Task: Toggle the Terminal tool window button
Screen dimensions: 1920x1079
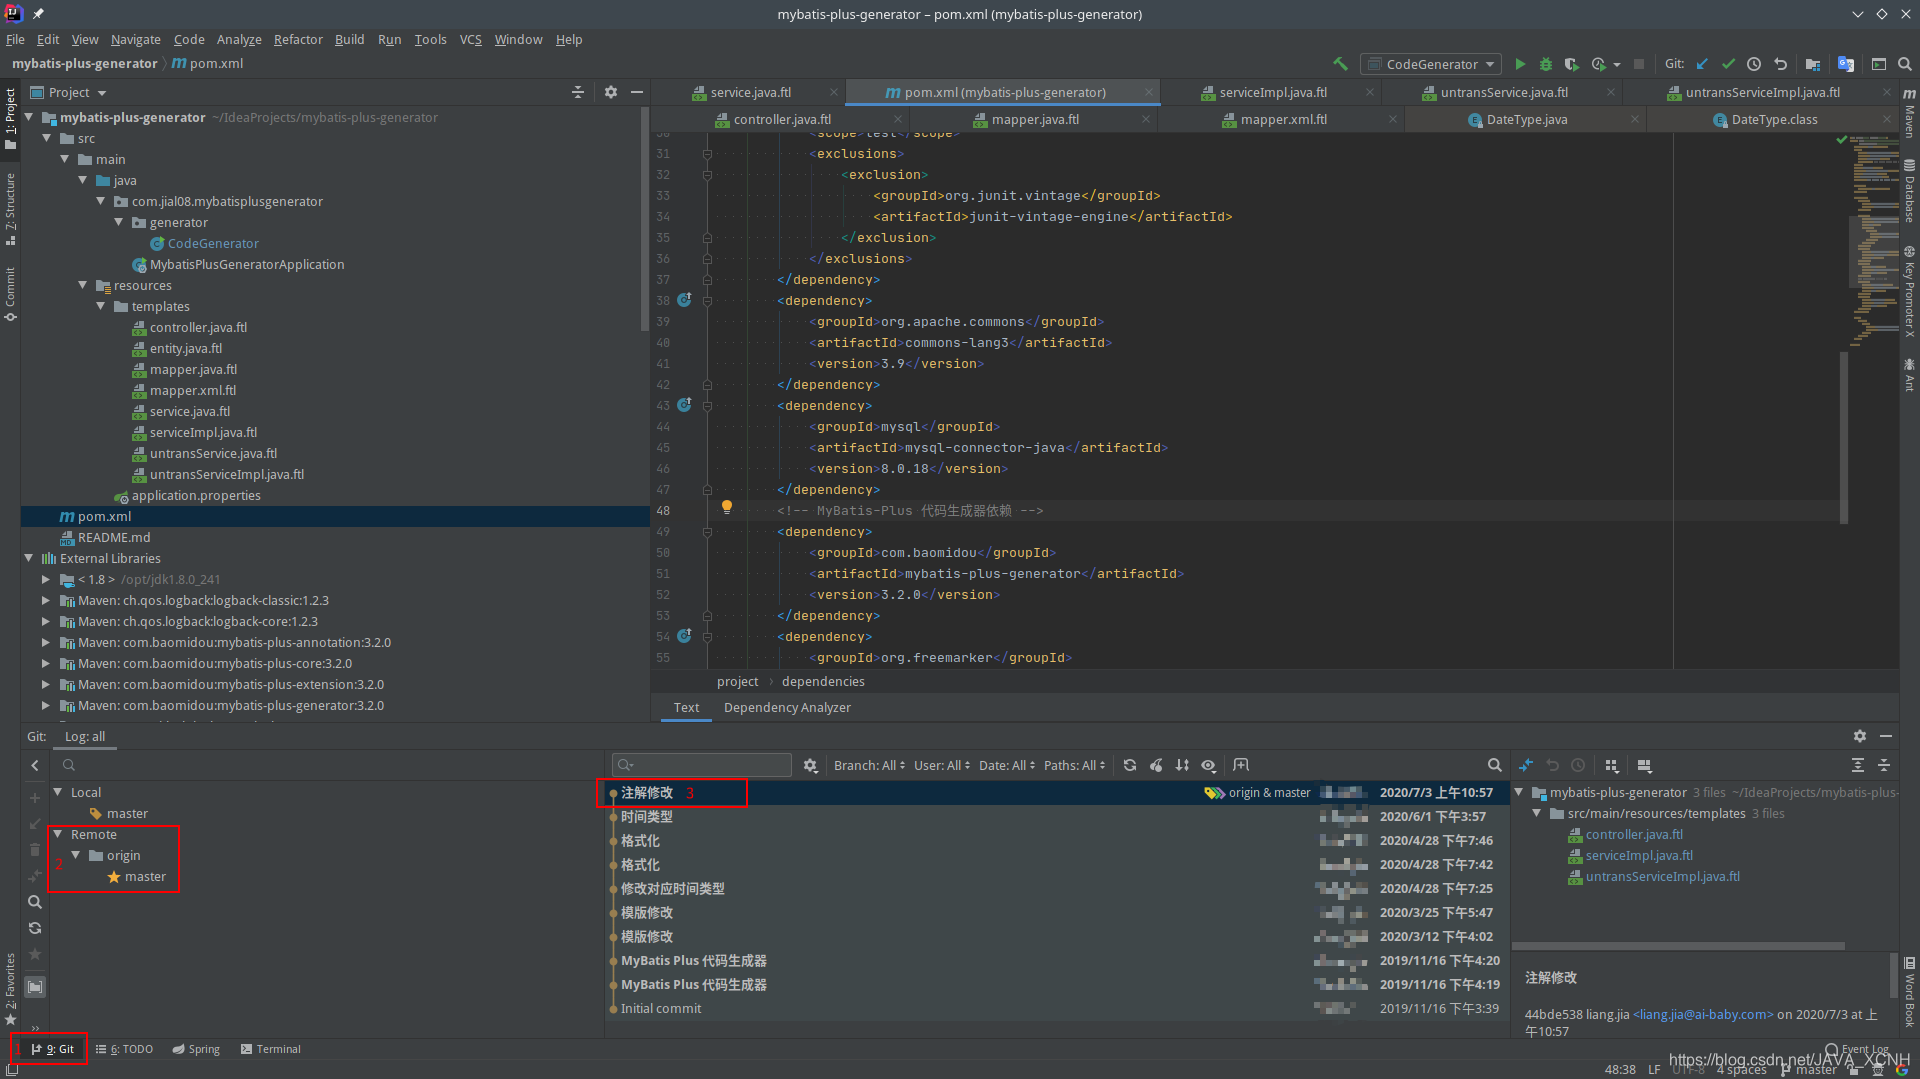Action: tap(271, 1049)
